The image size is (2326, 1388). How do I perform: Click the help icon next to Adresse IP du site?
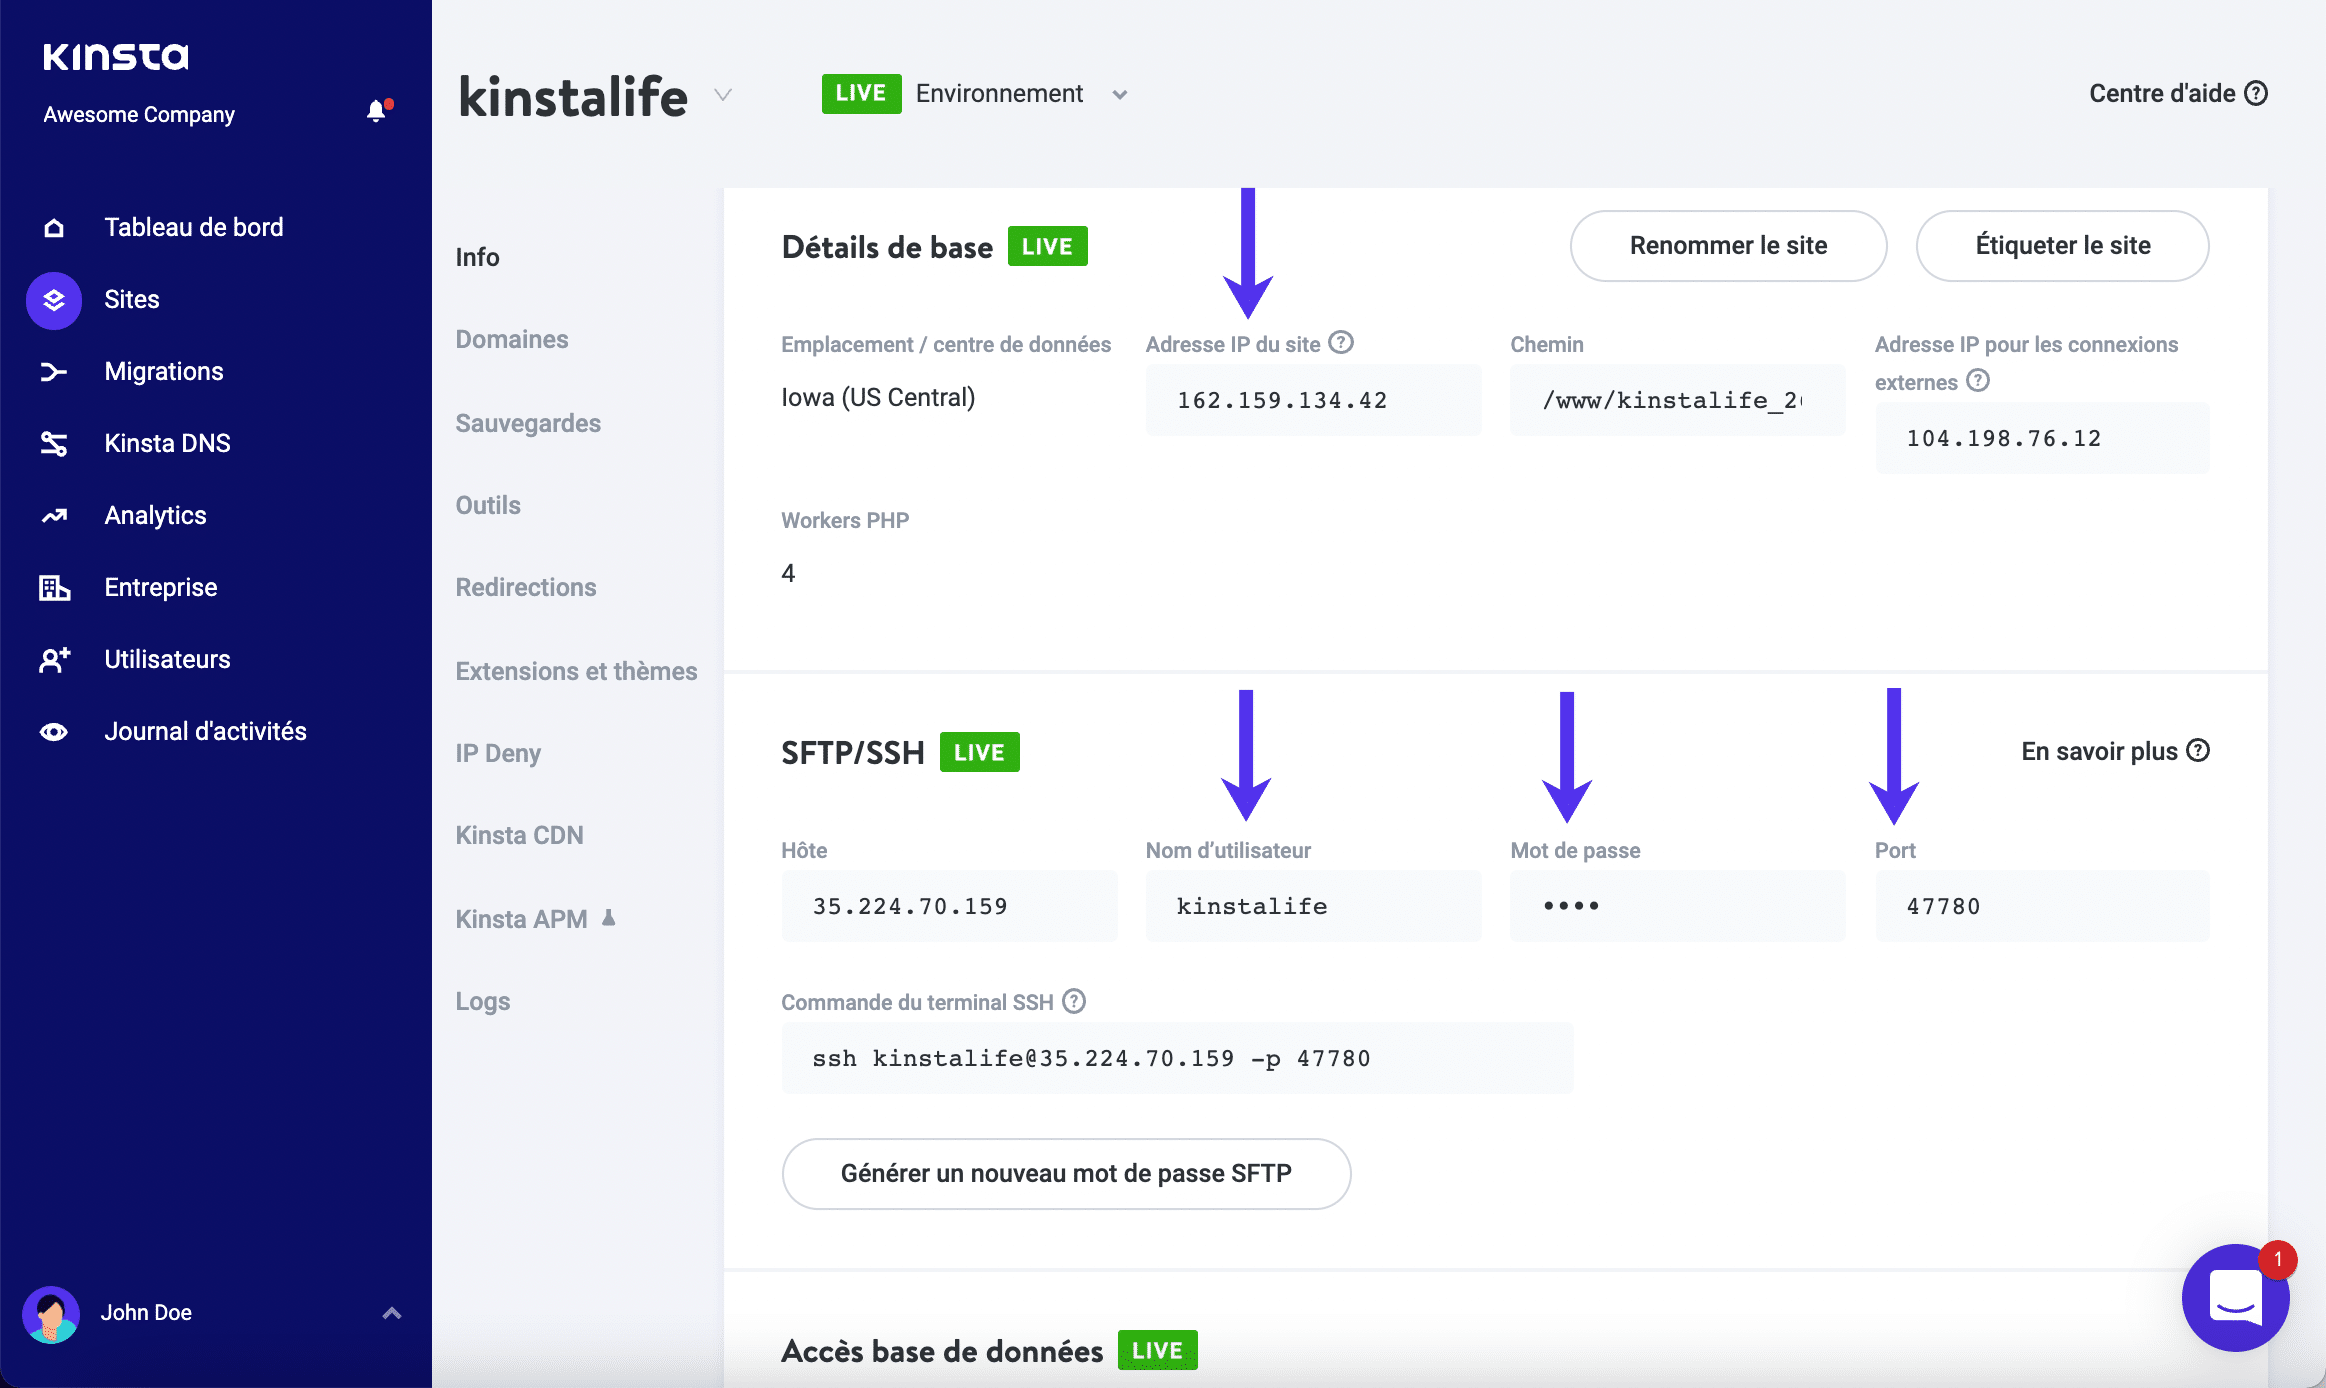pos(1340,343)
